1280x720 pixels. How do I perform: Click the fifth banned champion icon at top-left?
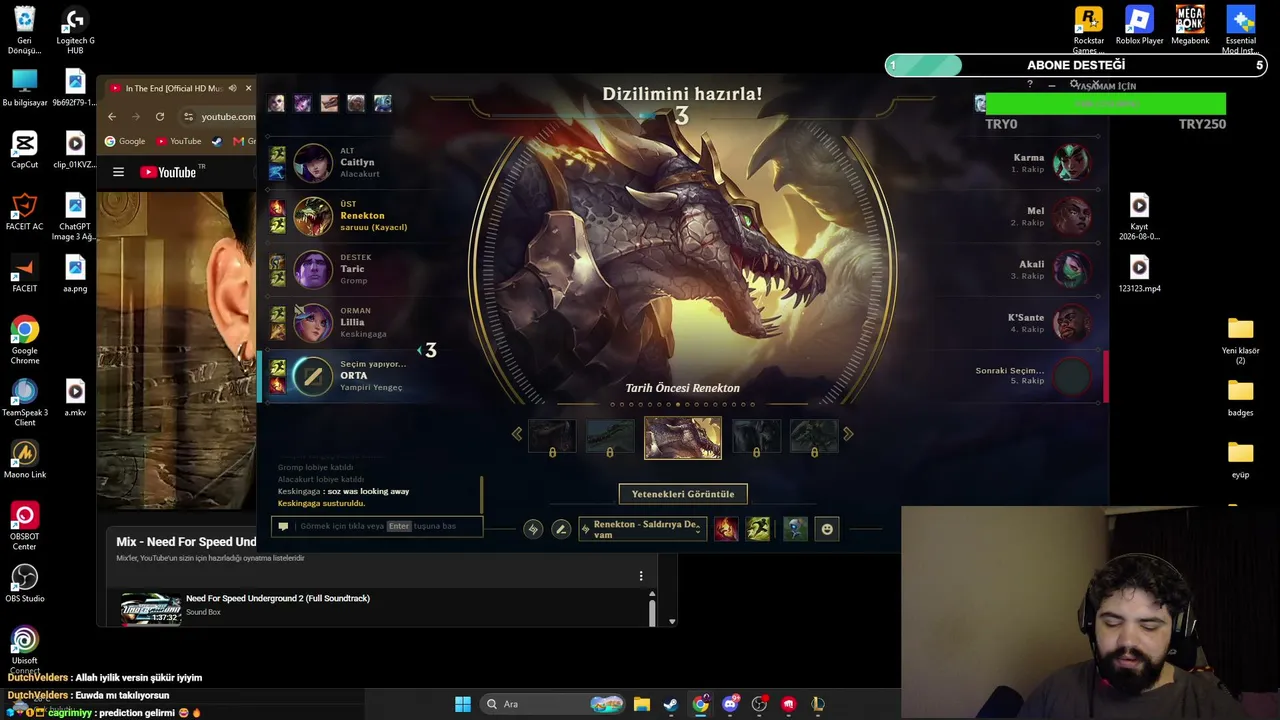382,103
